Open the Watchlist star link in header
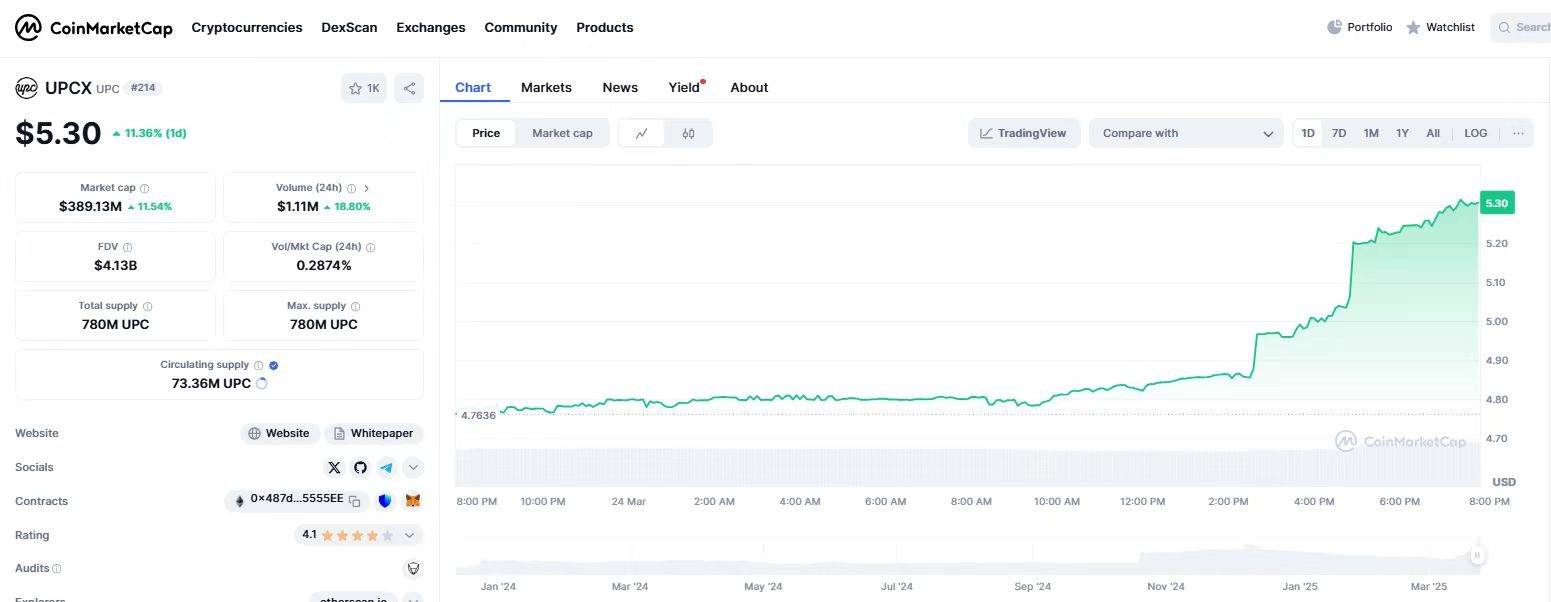The height and width of the screenshot is (602, 1551). click(x=1440, y=27)
